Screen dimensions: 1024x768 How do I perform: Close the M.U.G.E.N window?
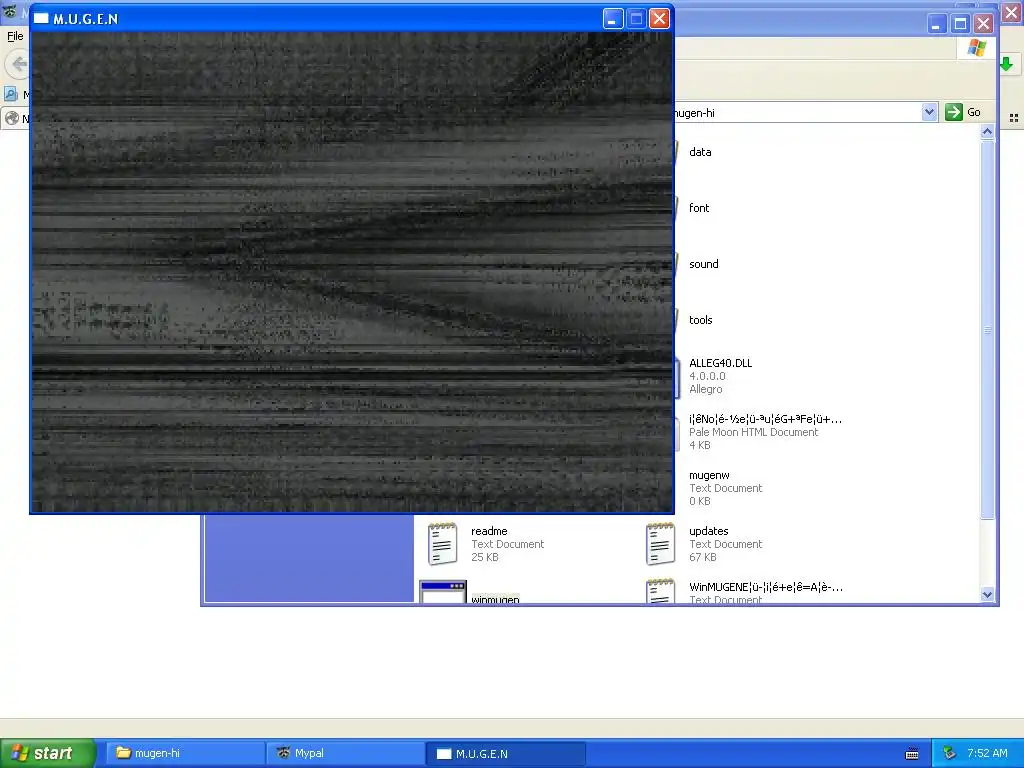[x=660, y=19]
